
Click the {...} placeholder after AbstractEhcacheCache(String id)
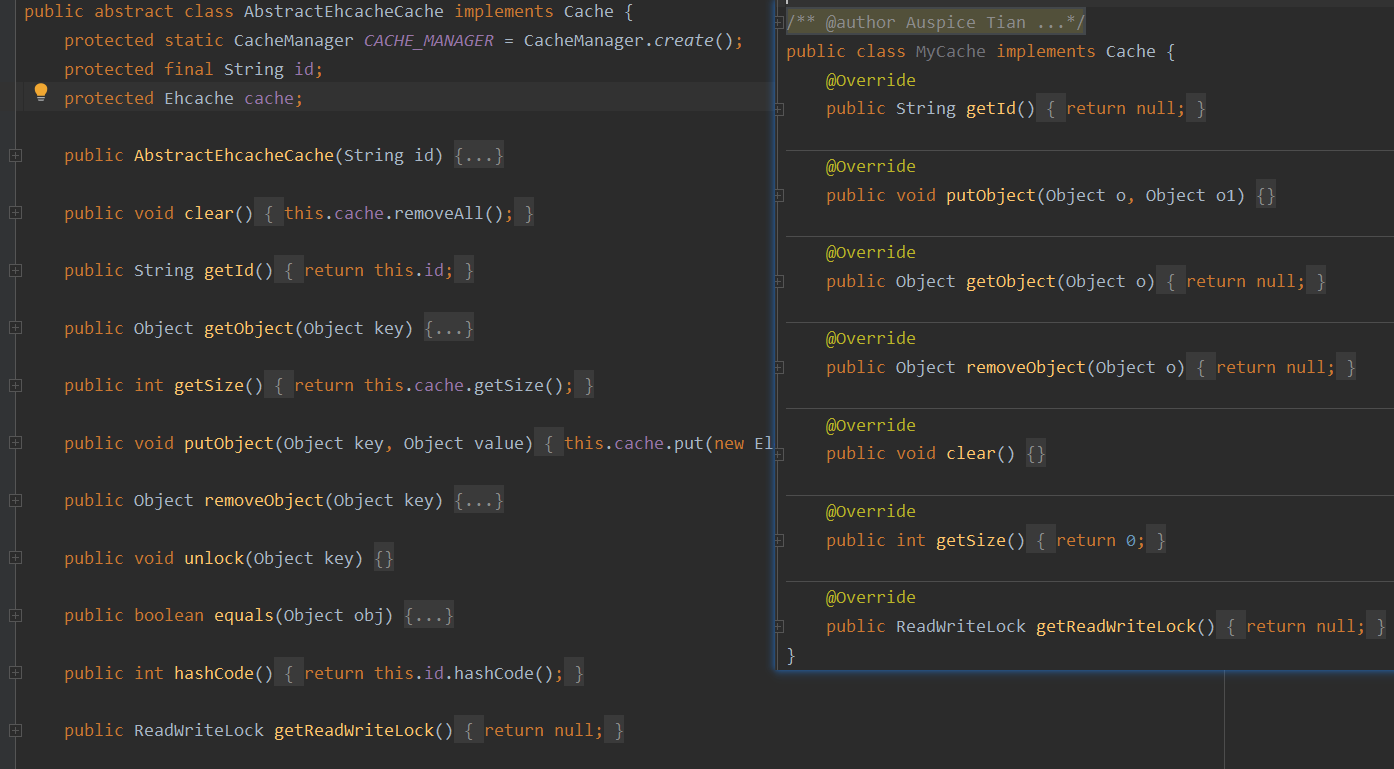click(x=479, y=155)
